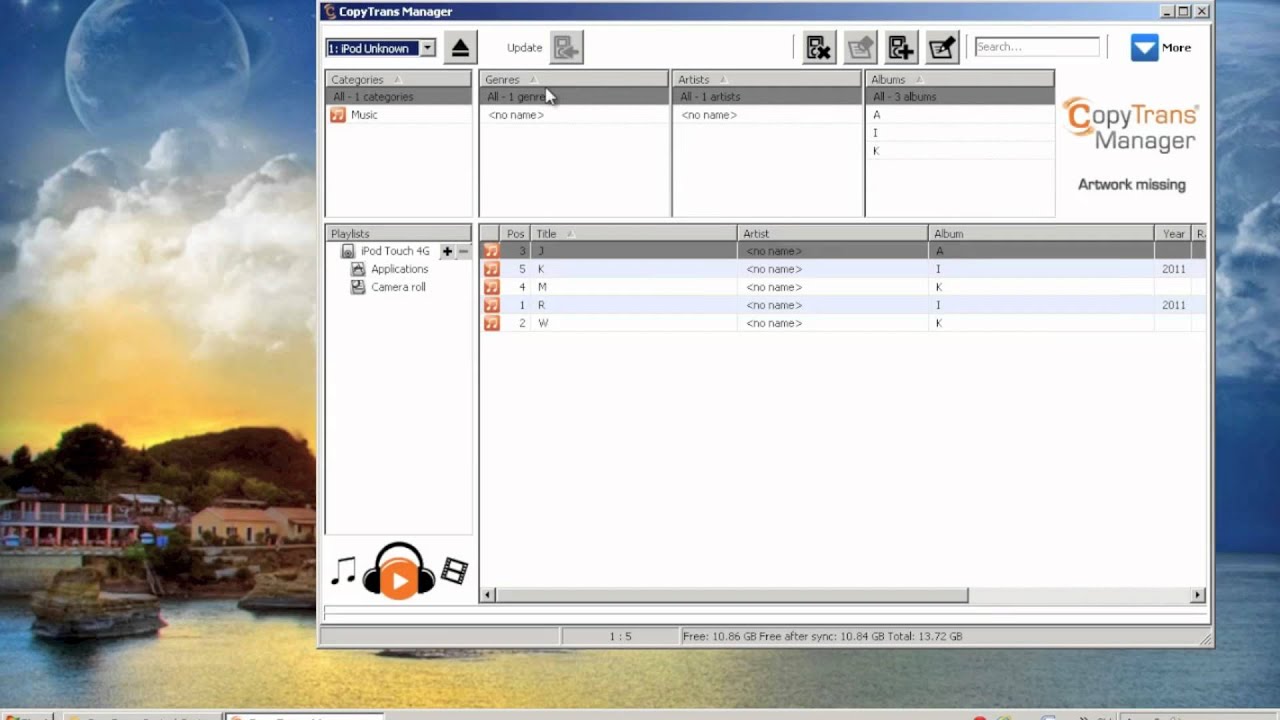Sort tracks by Artist column header
Image resolution: width=1280 pixels, height=720 pixels.
833,233
